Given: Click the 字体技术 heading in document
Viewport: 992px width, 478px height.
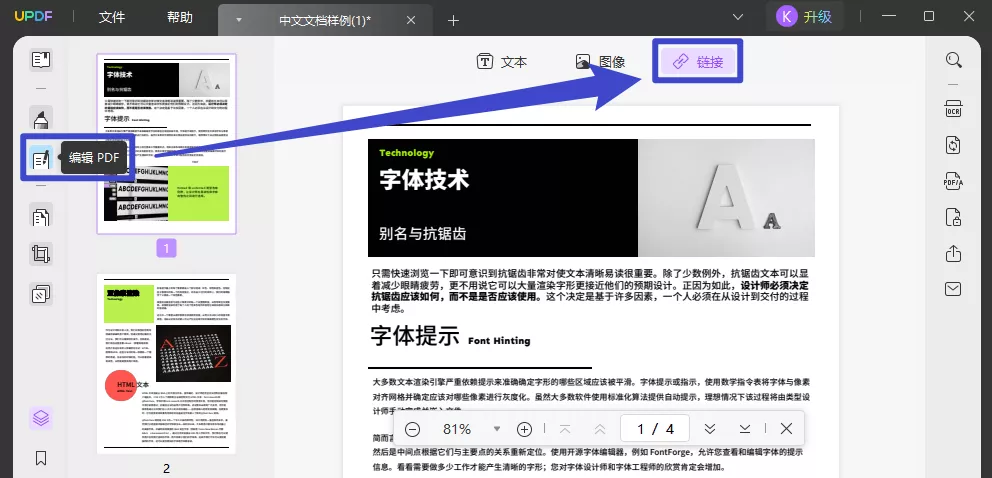Looking at the screenshot, I should pos(425,180).
